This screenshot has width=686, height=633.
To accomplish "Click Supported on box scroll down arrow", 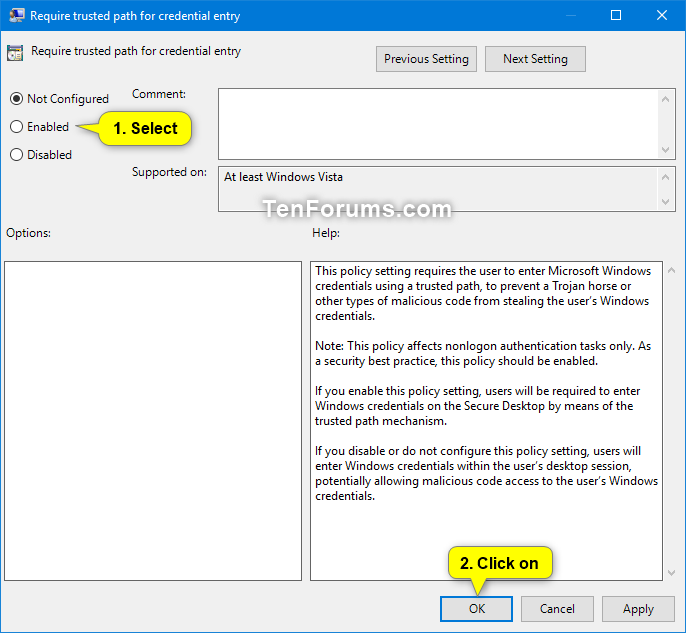I will (x=665, y=202).
